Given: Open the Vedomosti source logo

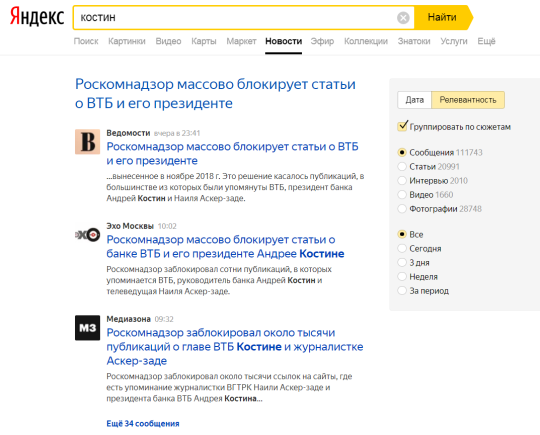Looking at the screenshot, I should point(87,142).
